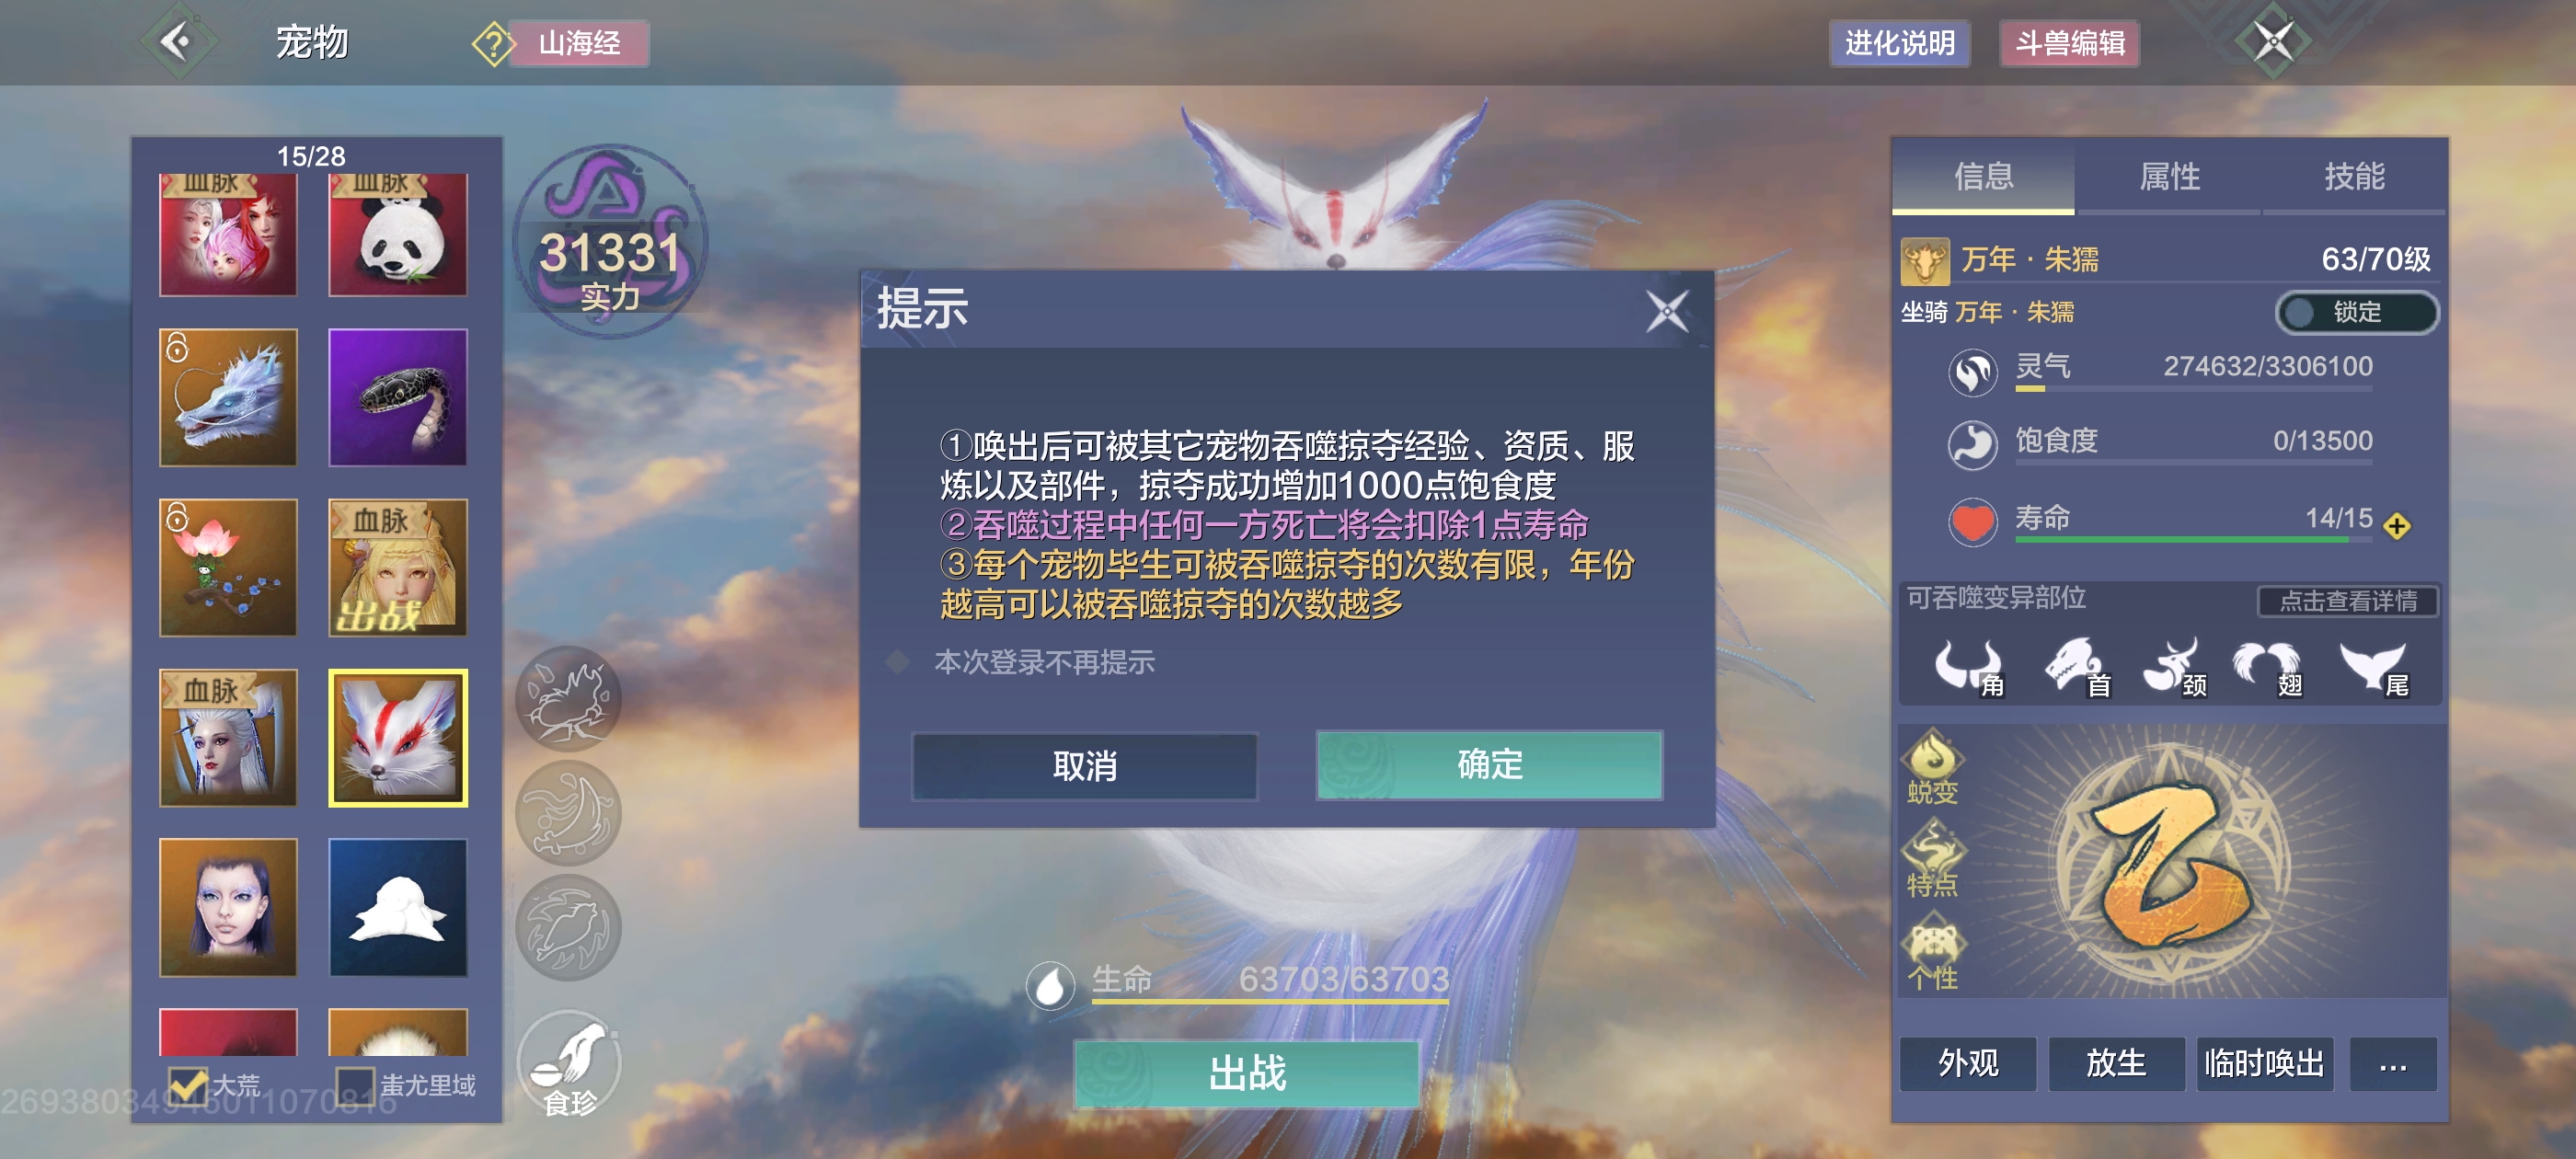Select the 翅 wing mutation part icon
2576x1159 pixels.
click(x=2267, y=667)
